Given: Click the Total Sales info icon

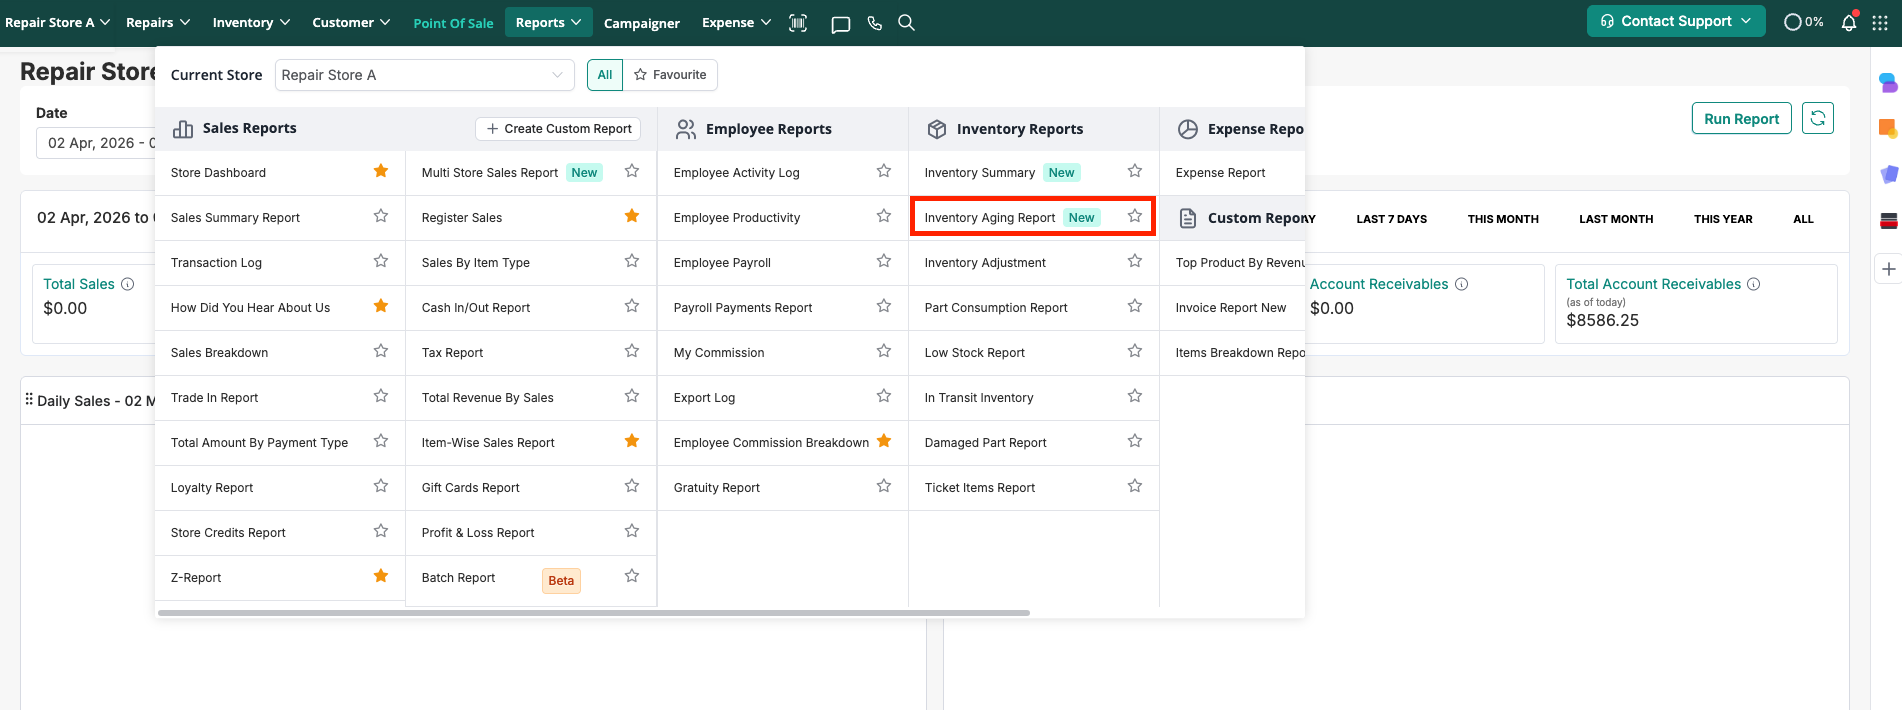Looking at the screenshot, I should coord(128,284).
